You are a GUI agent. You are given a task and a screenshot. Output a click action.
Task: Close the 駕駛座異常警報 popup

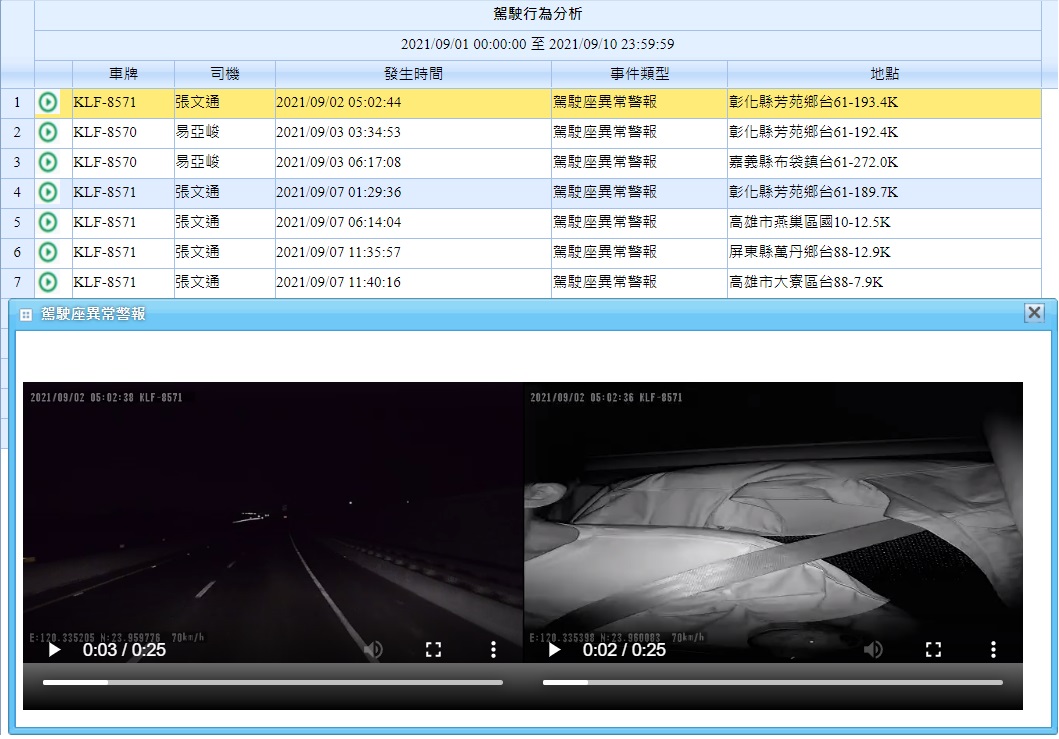[1034, 313]
